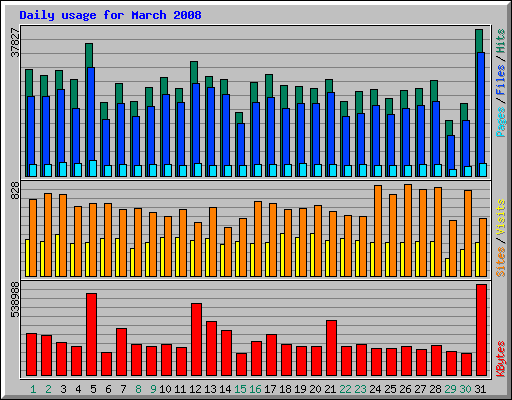This screenshot has height=400, width=512.
Task: Click the Files legend label
Action: pyautogui.click(x=501, y=80)
